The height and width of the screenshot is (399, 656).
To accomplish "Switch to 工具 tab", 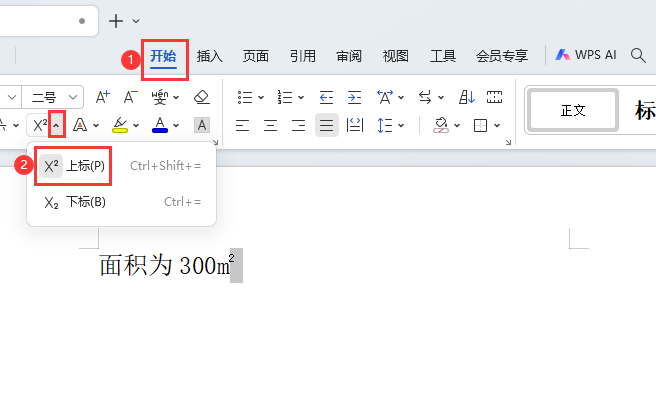I will click(x=443, y=56).
